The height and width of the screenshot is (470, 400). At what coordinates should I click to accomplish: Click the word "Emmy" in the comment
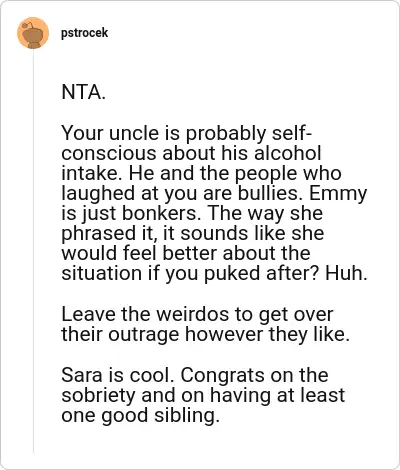point(338,194)
